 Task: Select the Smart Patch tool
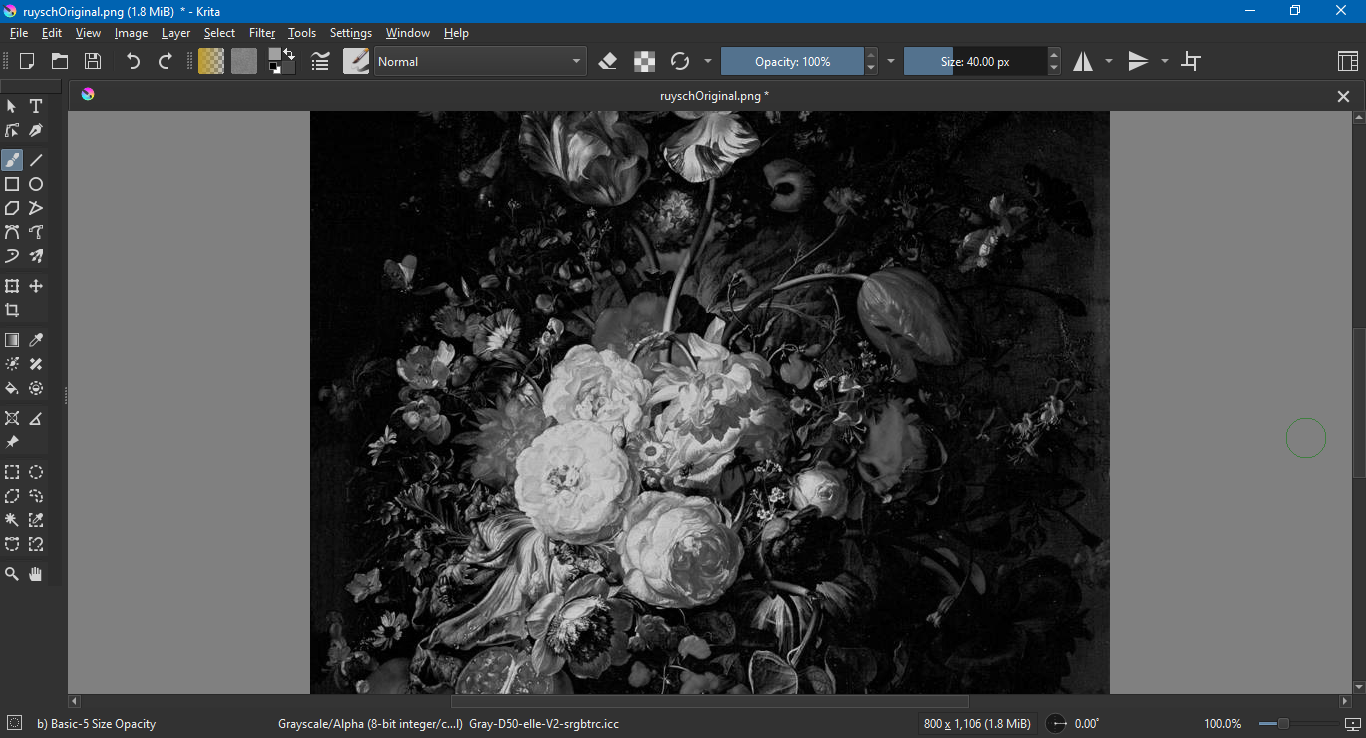click(36, 364)
